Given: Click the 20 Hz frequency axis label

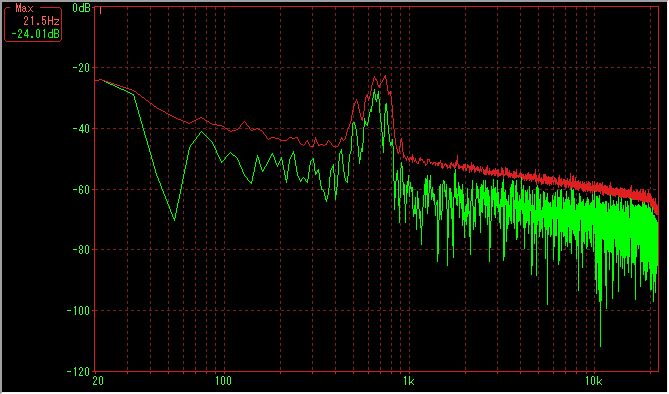Looking at the screenshot, I should coord(98,381).
